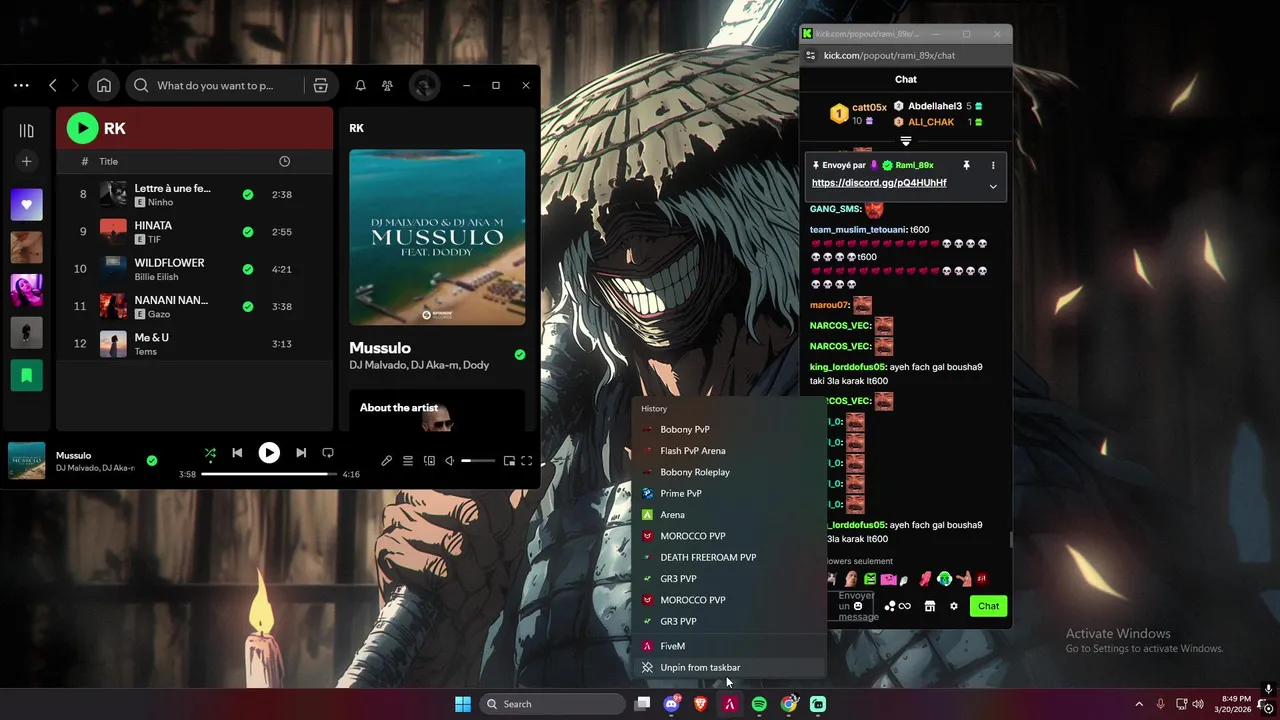Toggle saved check for WILDFLOWER

click(x=248, y=269)
